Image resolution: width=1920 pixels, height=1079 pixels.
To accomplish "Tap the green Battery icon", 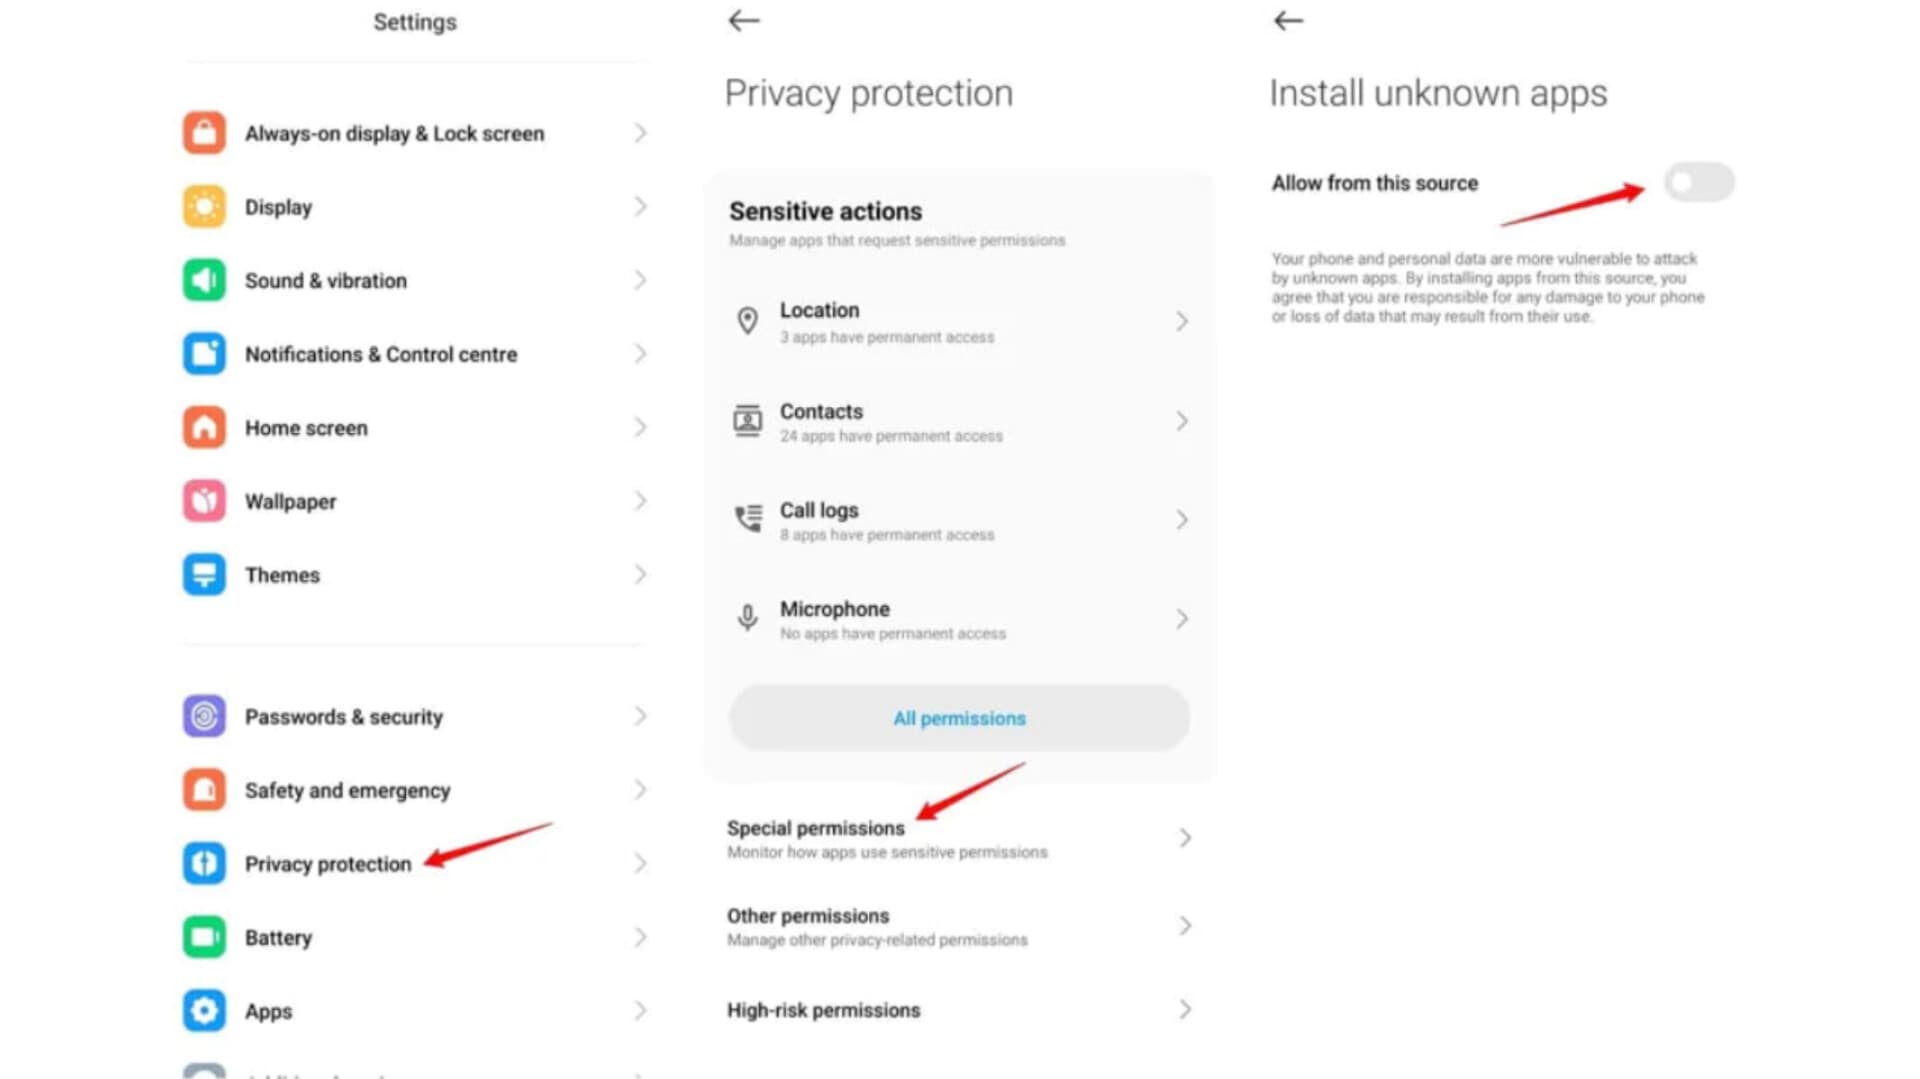I will 204,937.
